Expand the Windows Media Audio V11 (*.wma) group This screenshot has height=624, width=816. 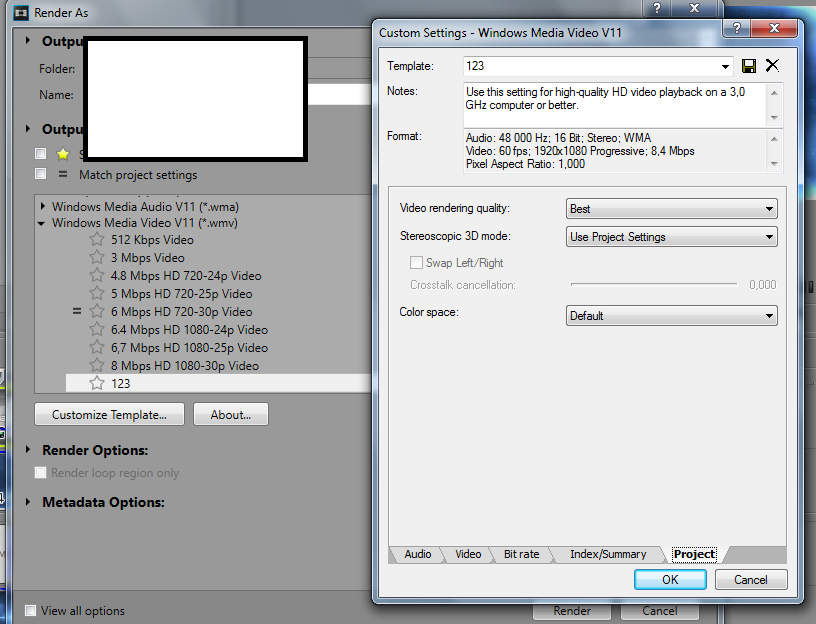tap(43, 206)
